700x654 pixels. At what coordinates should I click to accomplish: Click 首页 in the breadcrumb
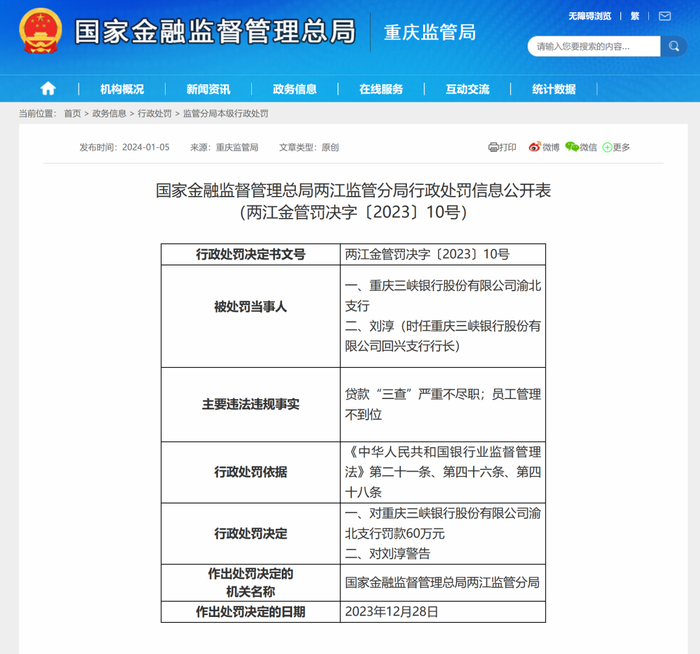[x=72, y=113]
